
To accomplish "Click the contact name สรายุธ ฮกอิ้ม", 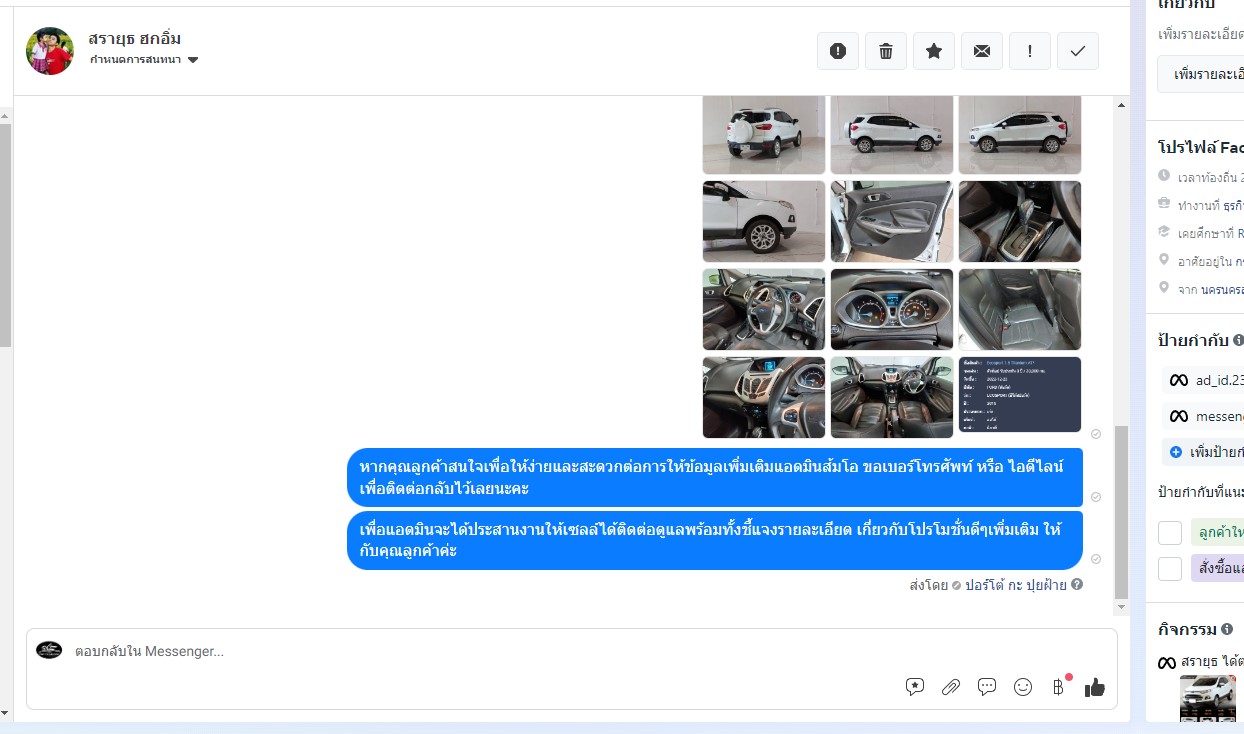I will click(135, 38).
